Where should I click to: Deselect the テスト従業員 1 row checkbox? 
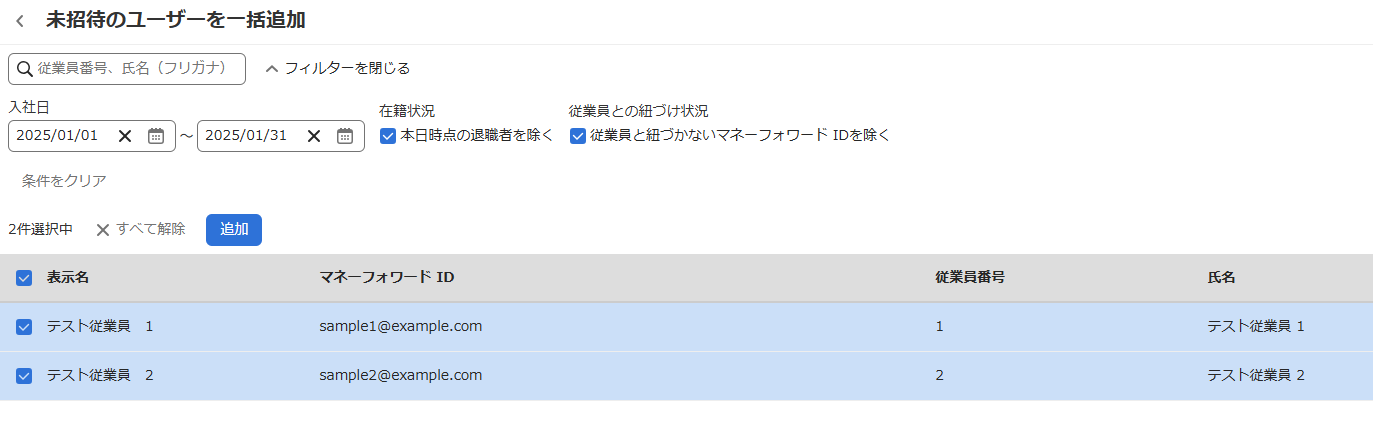(x=24, y=327)
